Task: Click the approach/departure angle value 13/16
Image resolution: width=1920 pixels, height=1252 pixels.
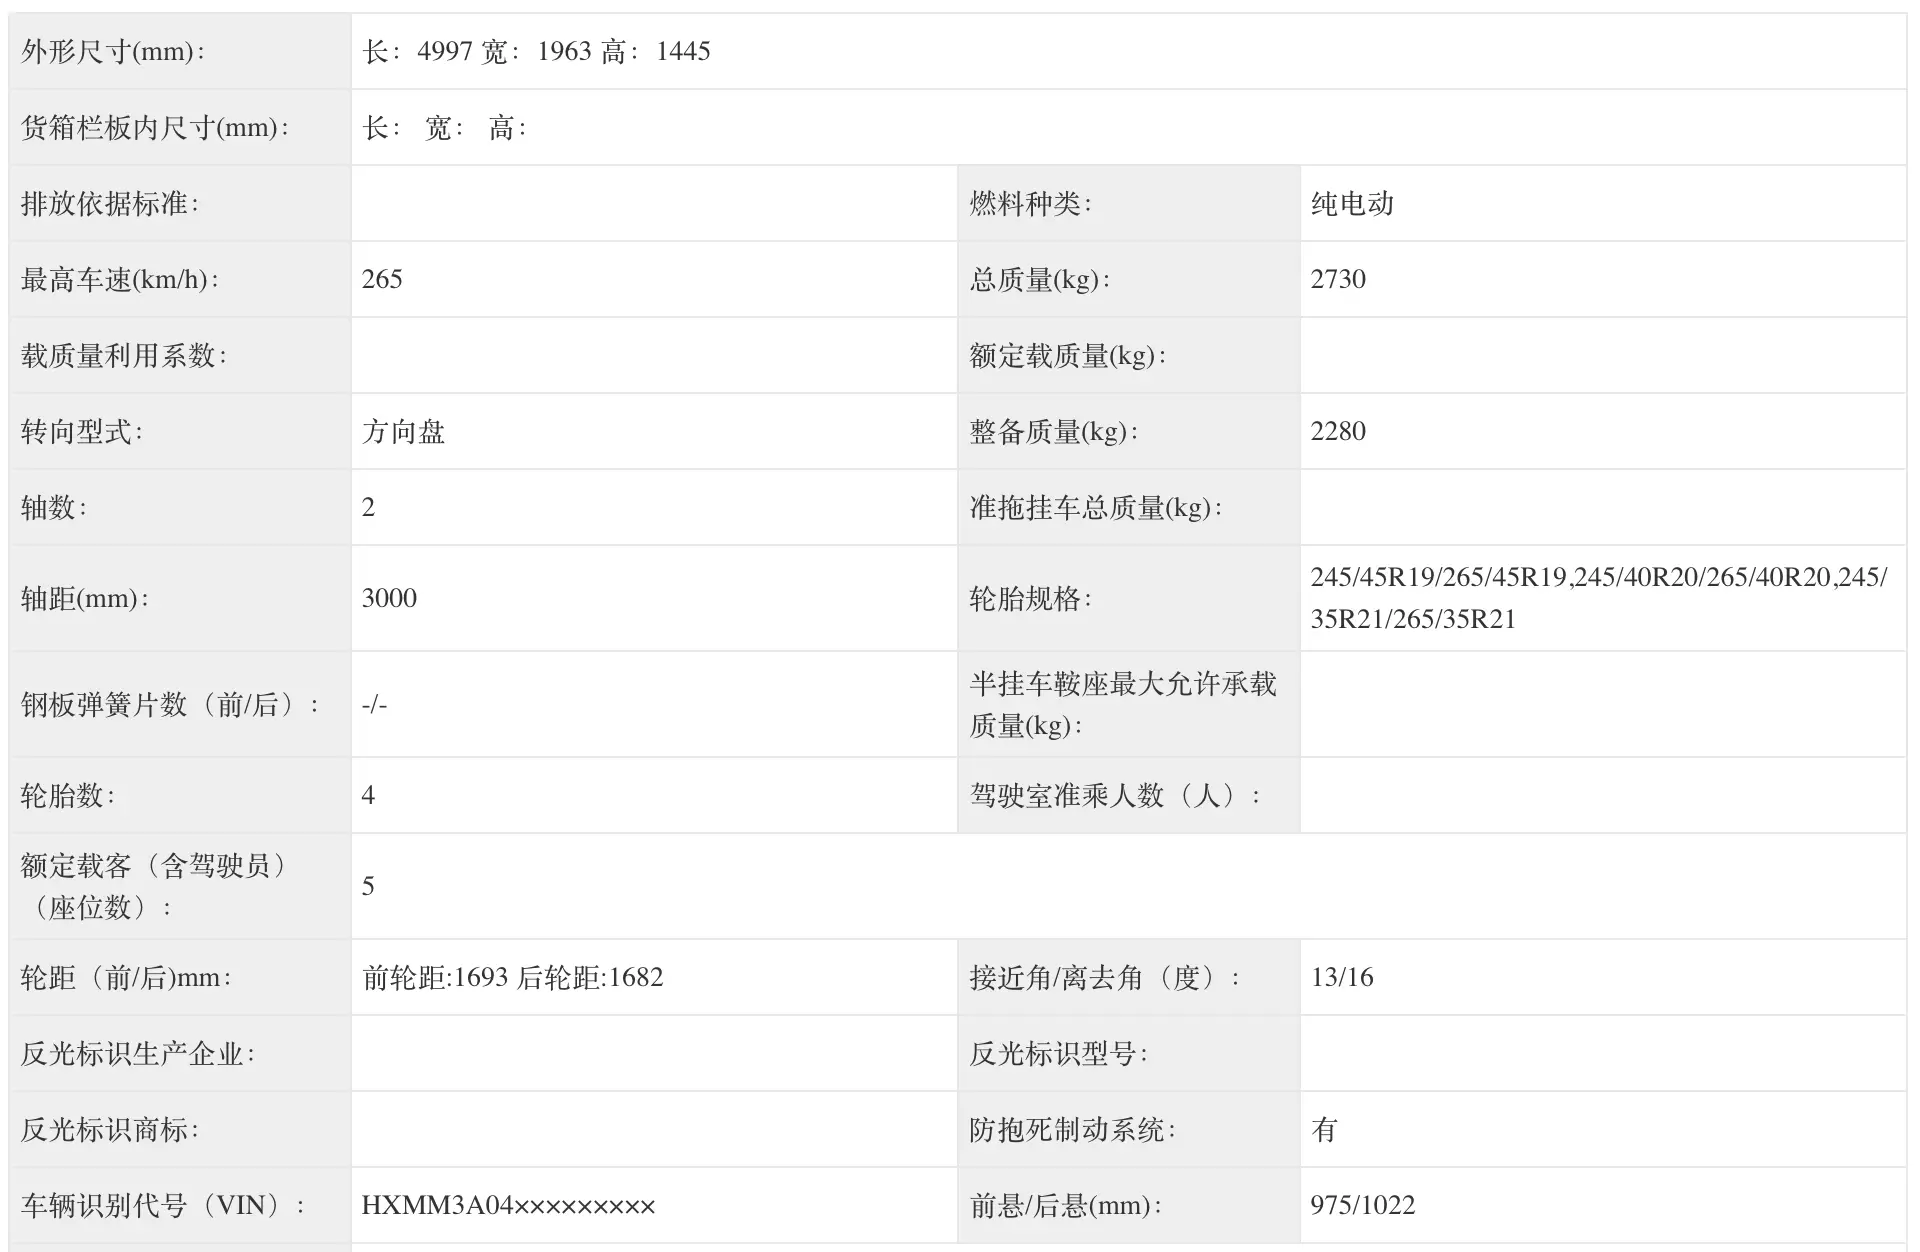Action: [1342, 978]
